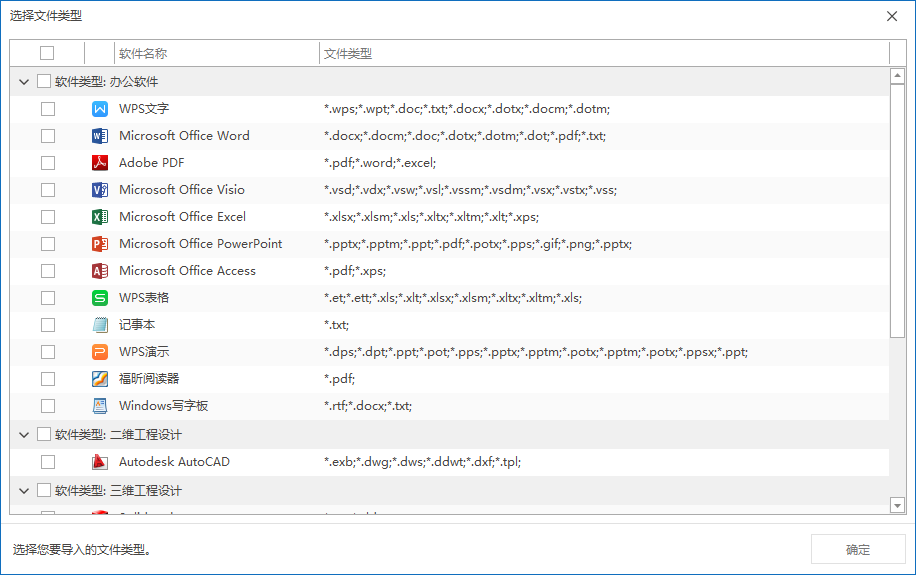Click the vertical scrollbar thumb
The height and width of the screenshot is (575, 916).
[897, 210]
